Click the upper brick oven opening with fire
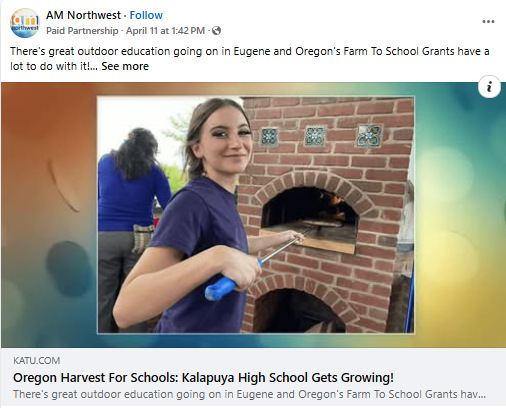The width and height of the screenshot is (506, 408). (309, 213)
